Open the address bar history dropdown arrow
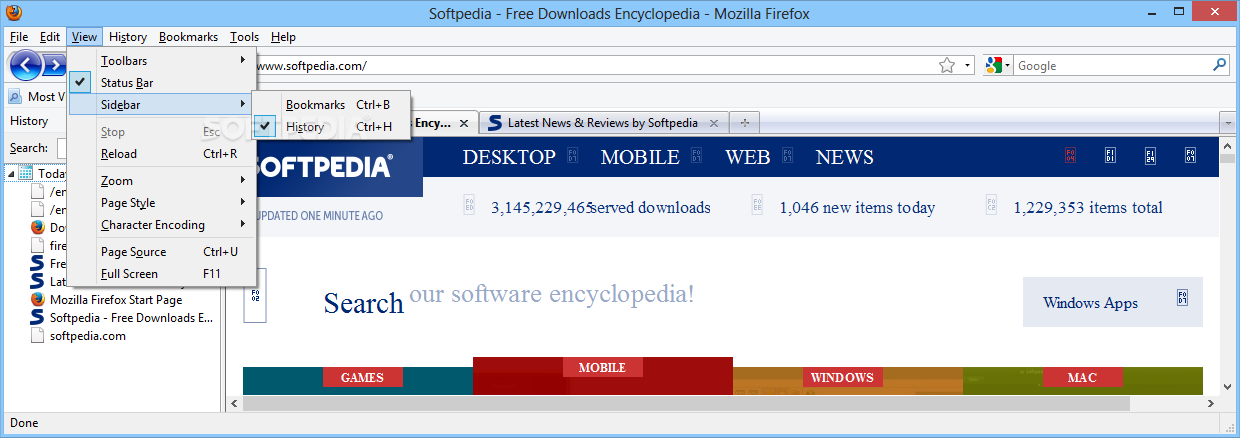The height and width of the screenshot is (438, 1240). click(x=968, y=66)
